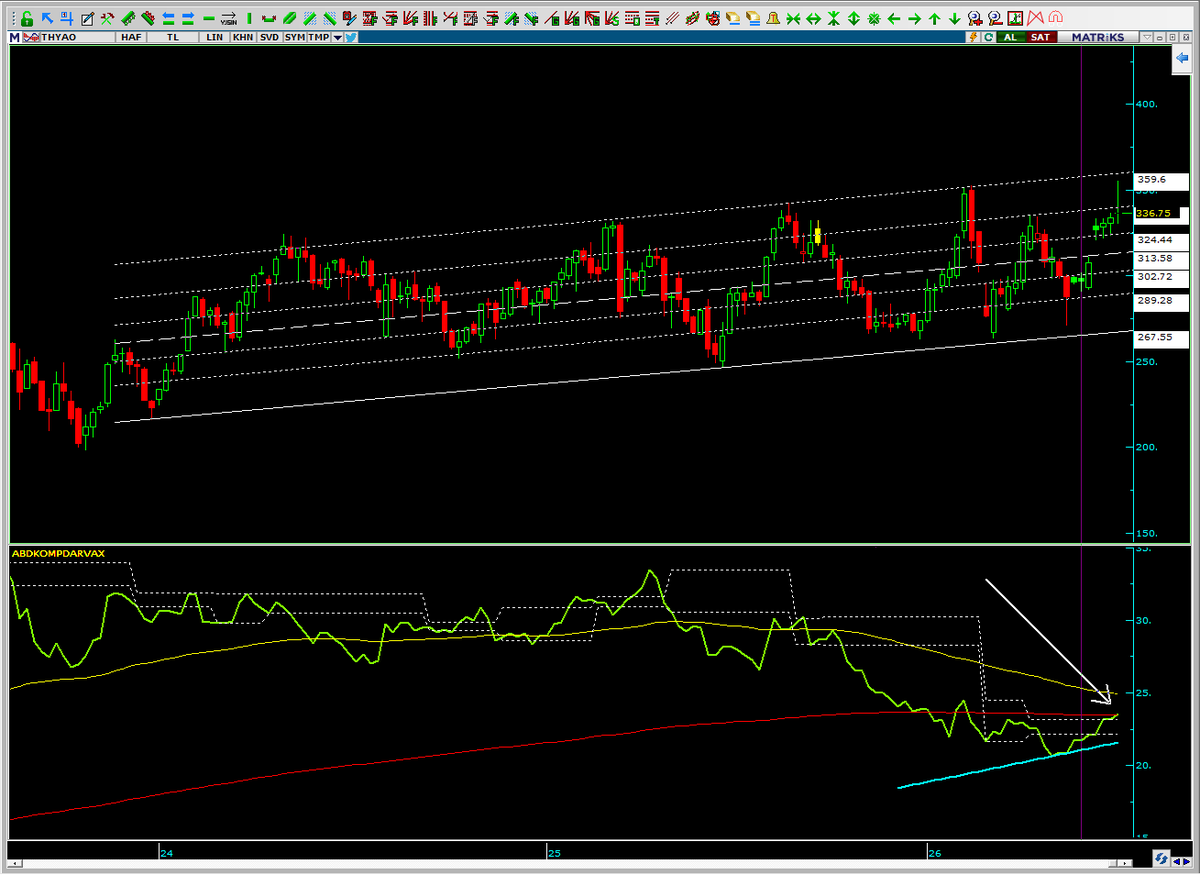Click the crossed hammers tools icon

[x=107, y=19]
